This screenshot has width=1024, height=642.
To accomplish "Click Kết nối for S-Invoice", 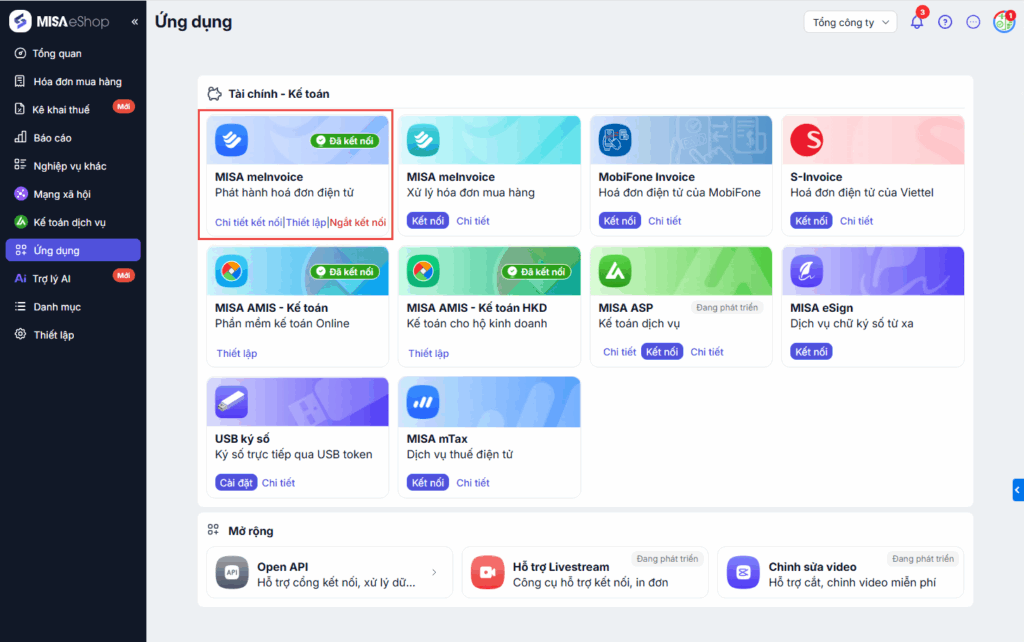I will click(811, 221).
